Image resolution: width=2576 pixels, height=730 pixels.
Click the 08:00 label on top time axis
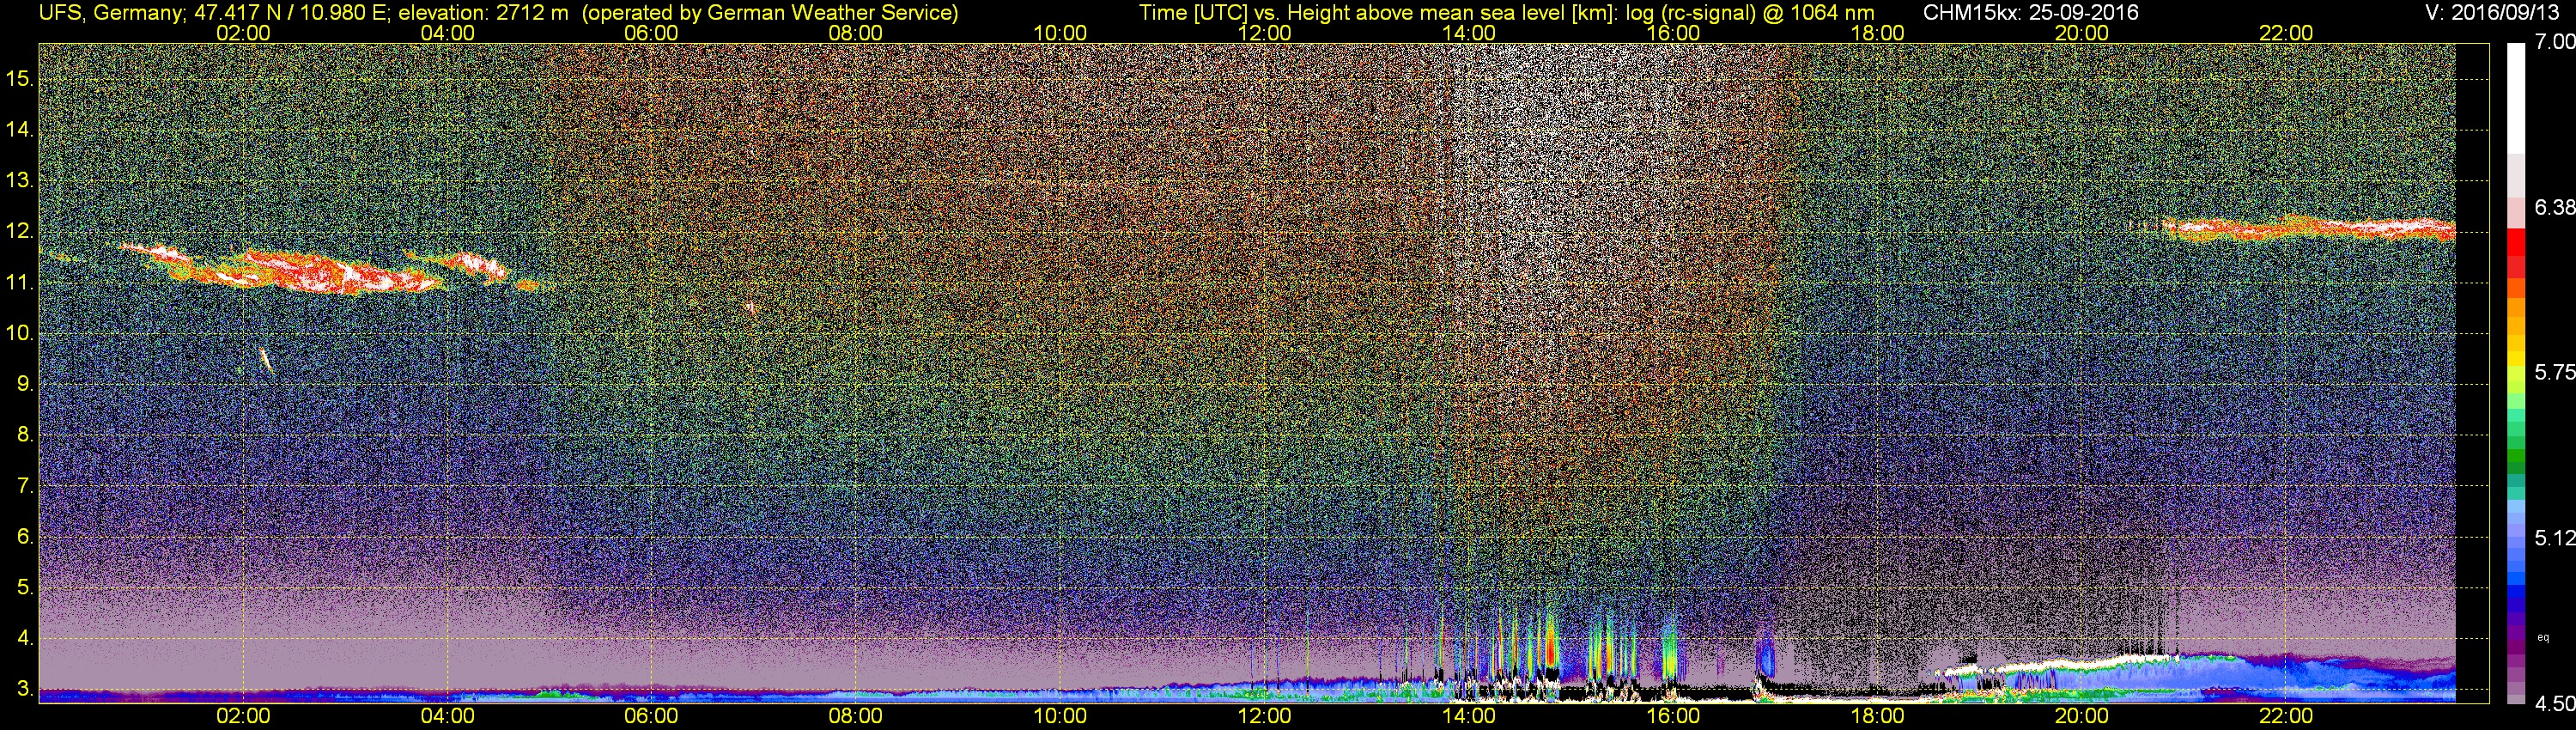pyautogui.click(x=856, y=33)
